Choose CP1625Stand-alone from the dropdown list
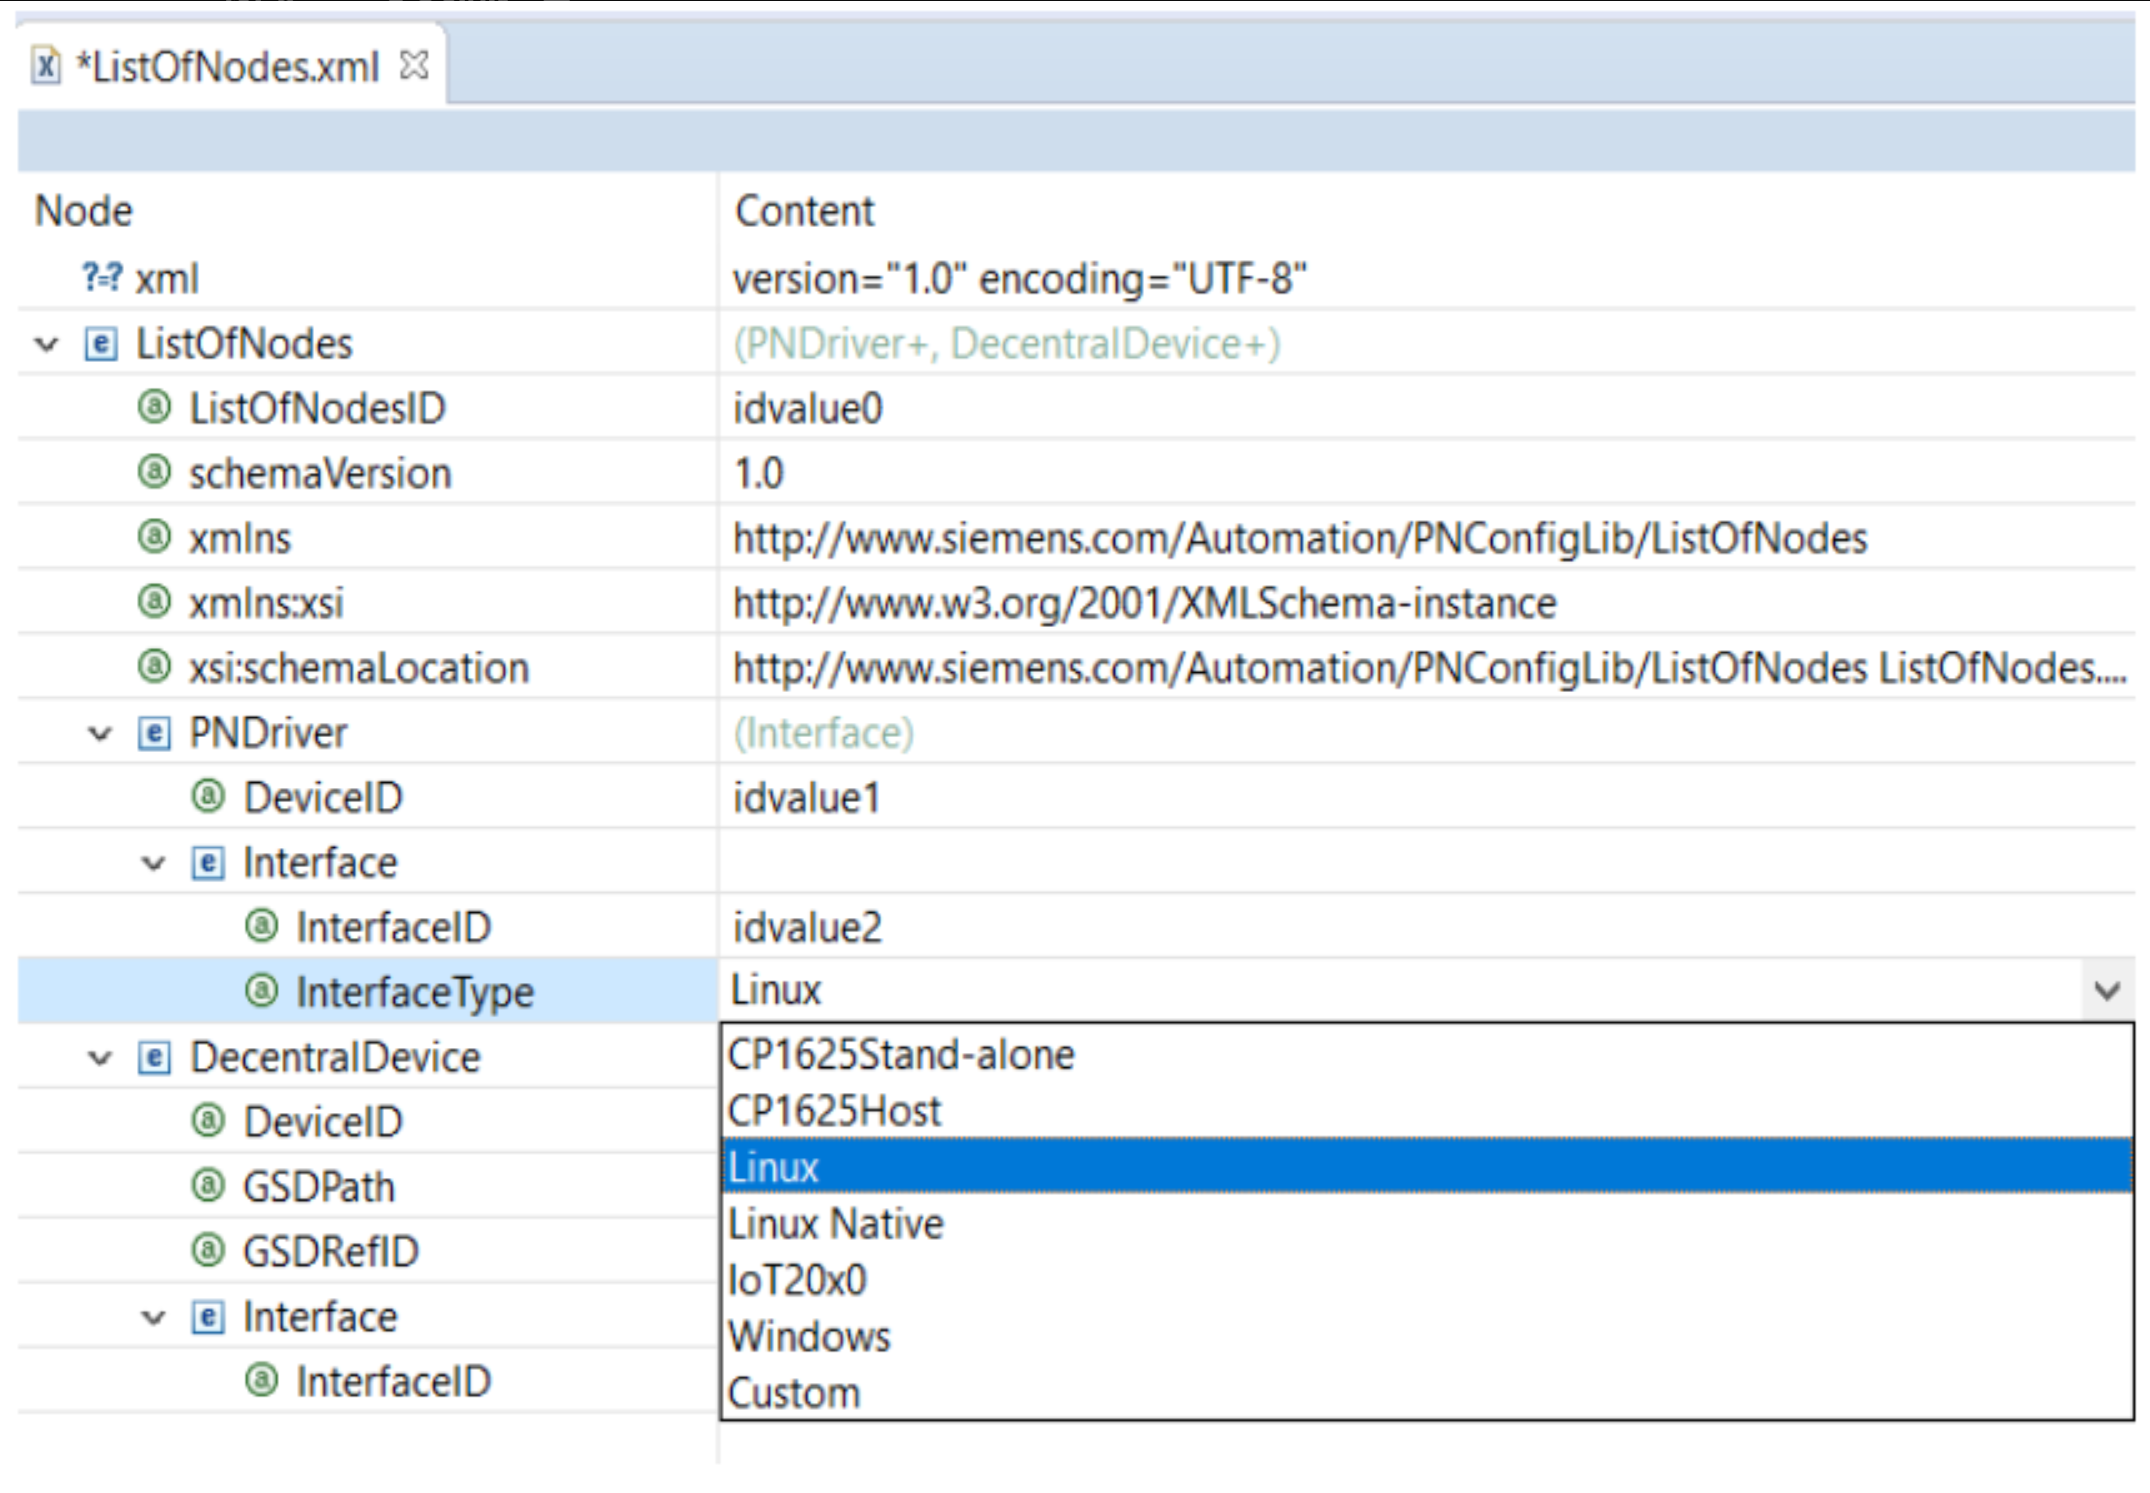This screenshot has width=2150, height=1493. pyautogui.click(x=1427, y=1054)
